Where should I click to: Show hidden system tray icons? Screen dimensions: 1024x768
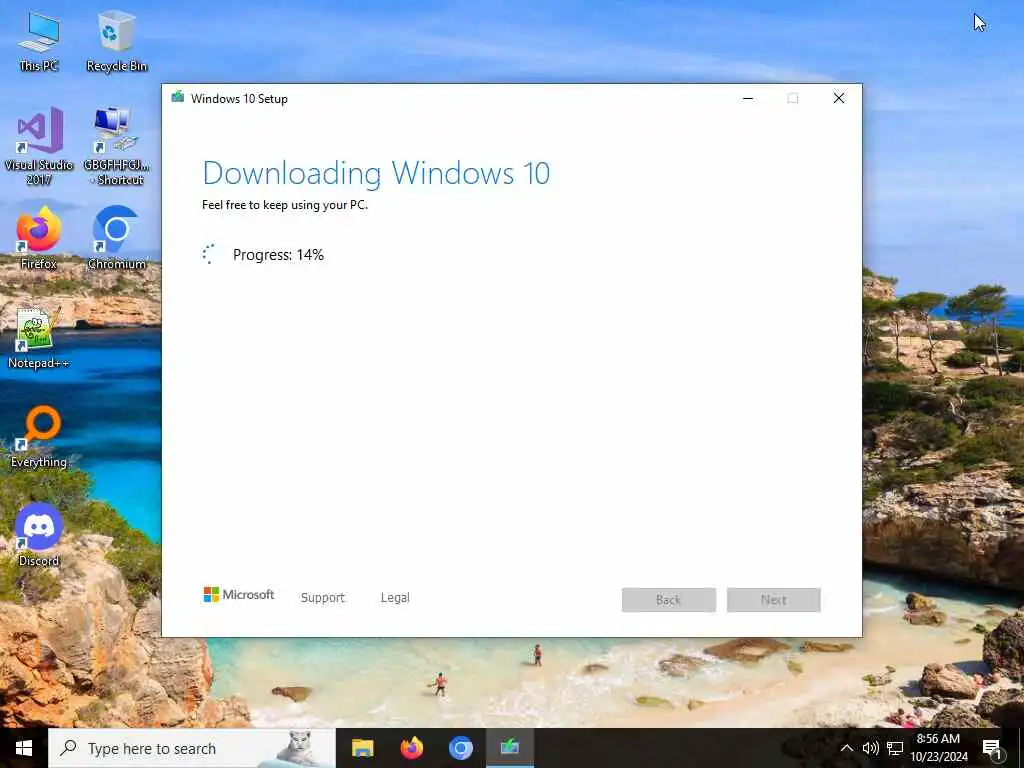(846, 748)
